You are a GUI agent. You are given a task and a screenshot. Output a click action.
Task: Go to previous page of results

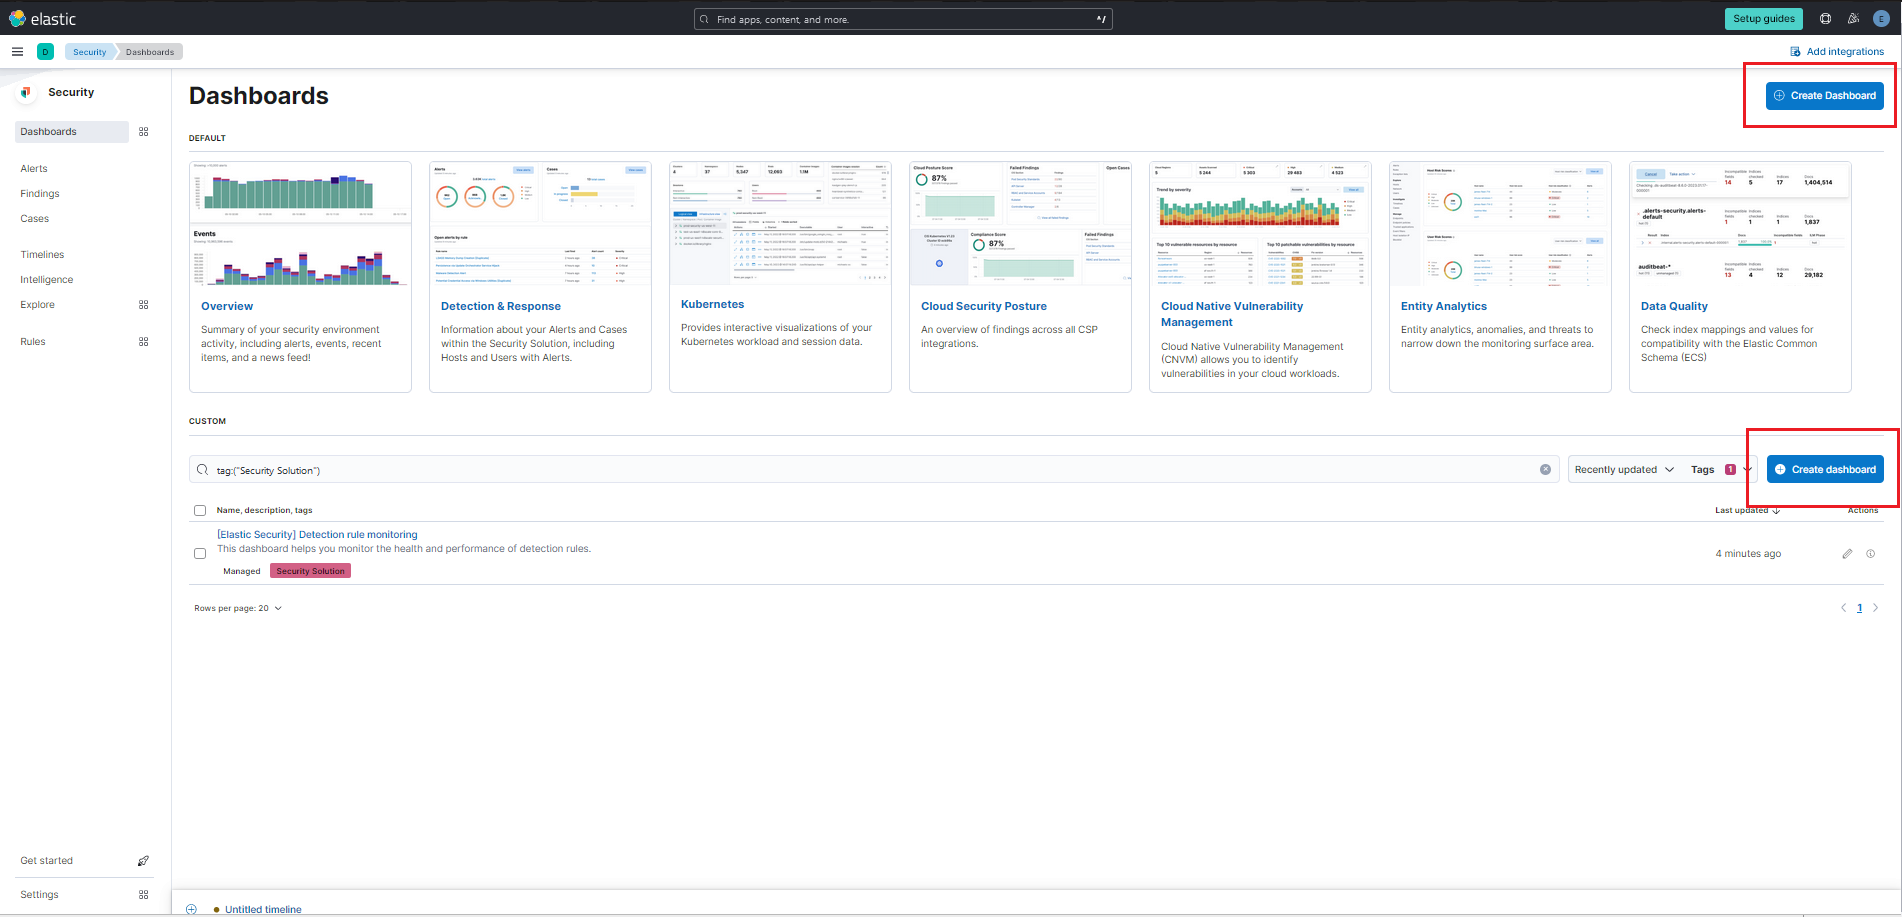coord(1843,608)
